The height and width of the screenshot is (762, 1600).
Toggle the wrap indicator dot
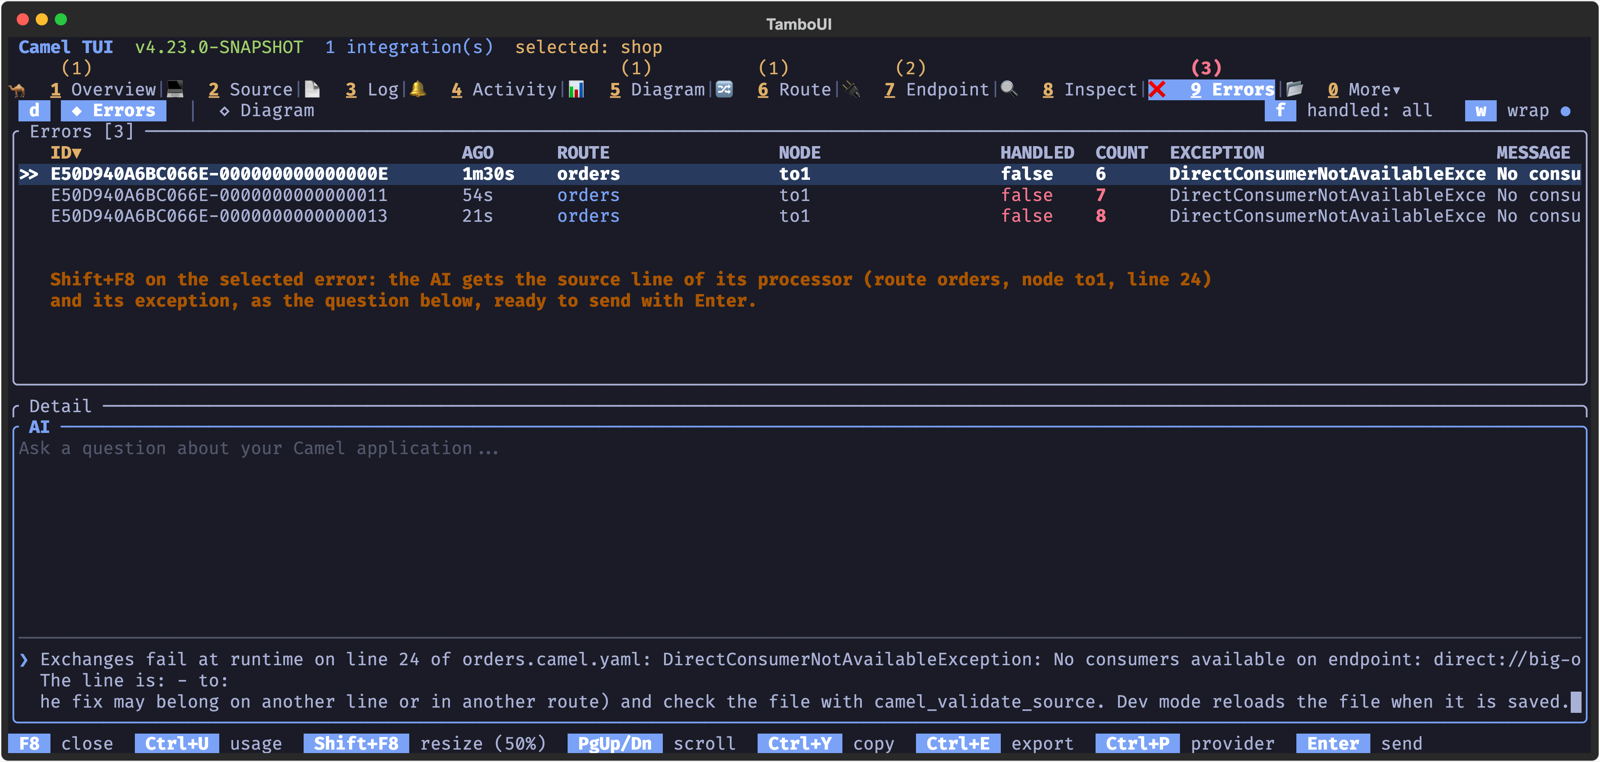tap(1565, 111)
